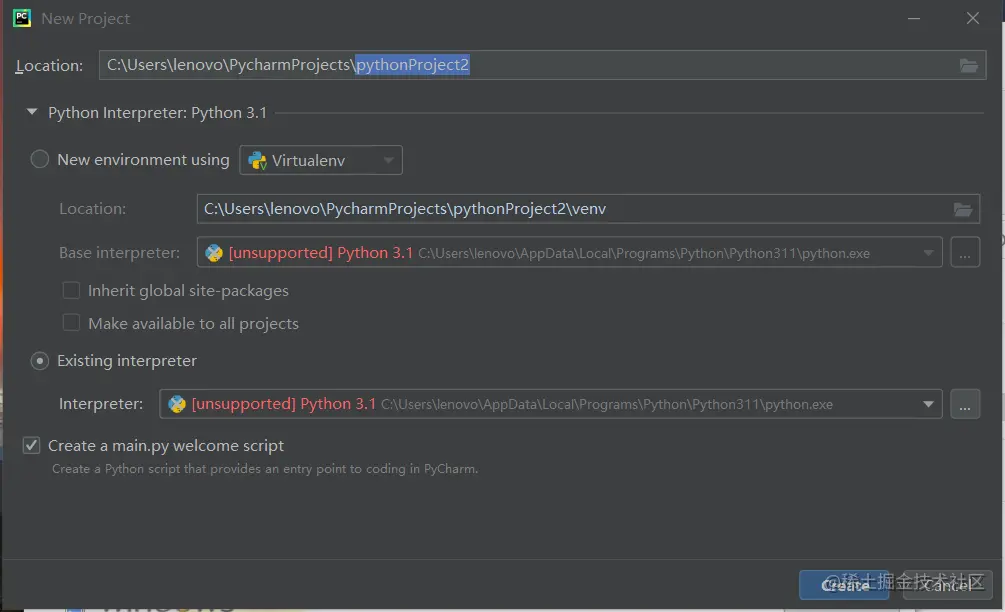Click Virtualenv Python icon in environment combo
This screenshot has width=1005, height=612.
point(257,160)
